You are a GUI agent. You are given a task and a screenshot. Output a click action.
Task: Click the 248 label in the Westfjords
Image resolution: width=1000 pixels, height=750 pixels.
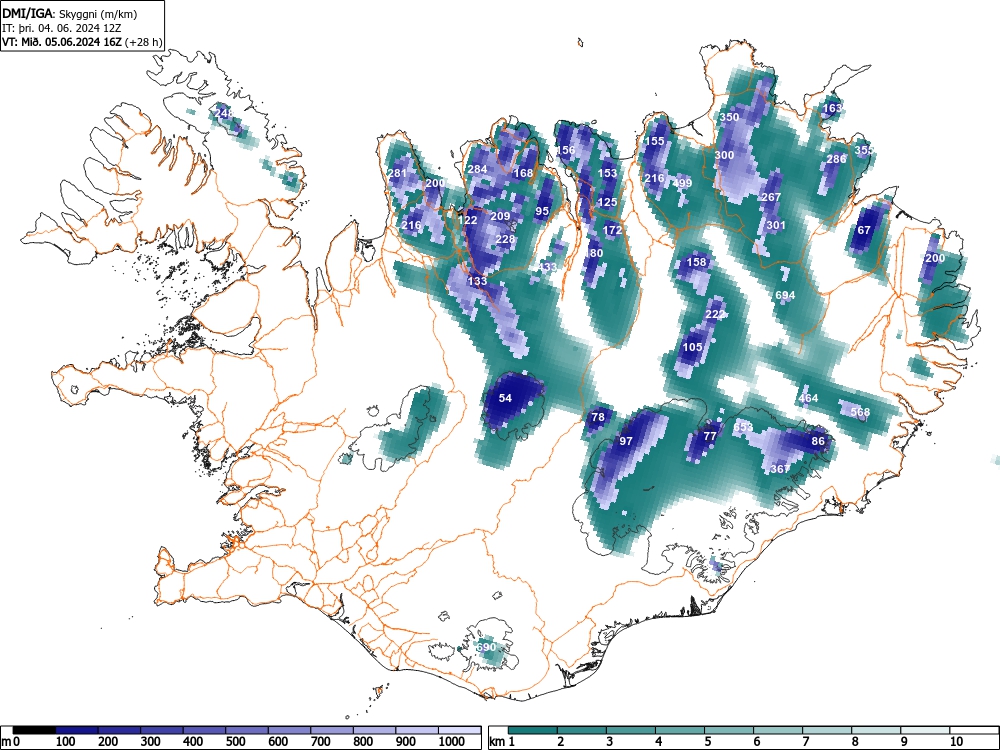coord(223,113)
